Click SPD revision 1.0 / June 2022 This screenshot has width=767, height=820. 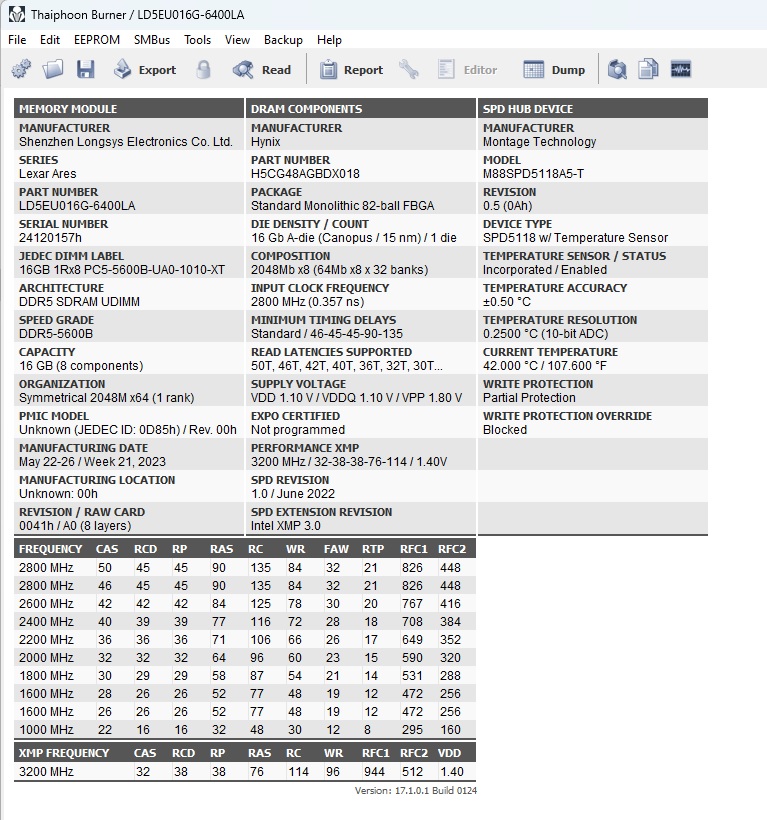coord(293,494)
